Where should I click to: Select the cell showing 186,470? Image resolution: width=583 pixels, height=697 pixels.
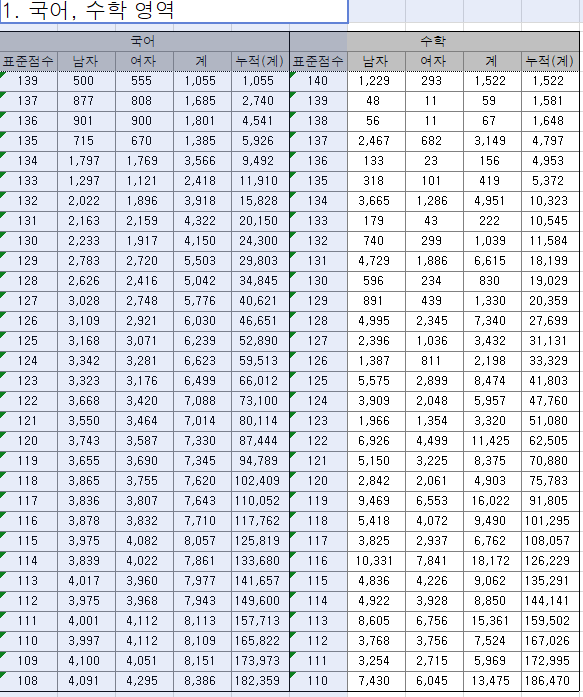coord(550,681)
